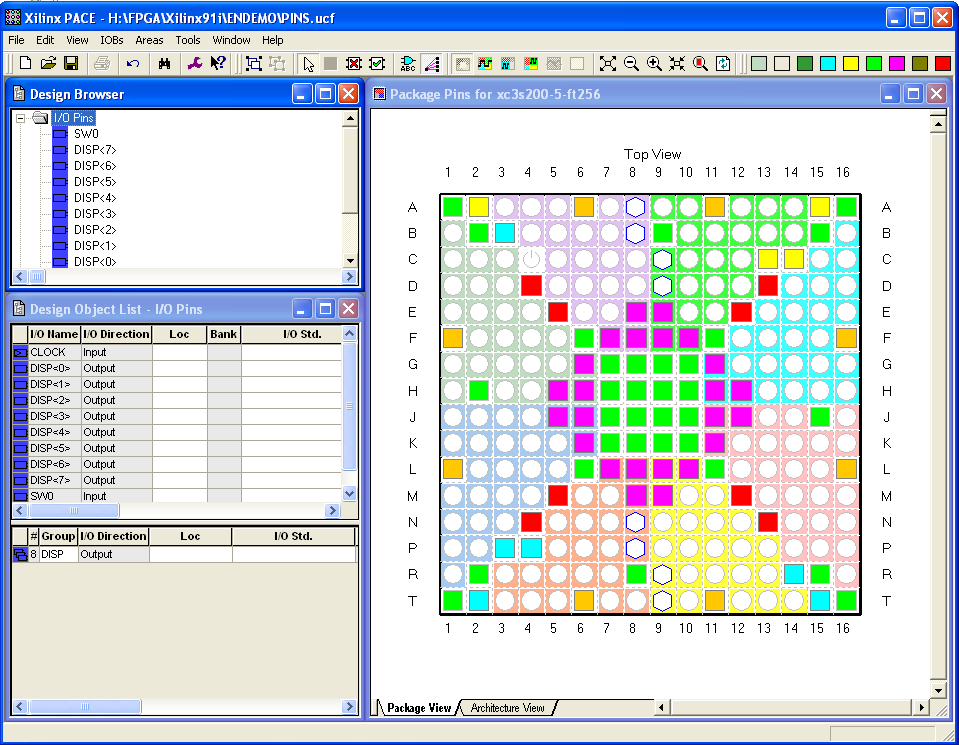Image resolution: width=959 pixels, height=745 pixels.
Task: Switch to the Architecture View tab
Action: [x=507, y=708]
